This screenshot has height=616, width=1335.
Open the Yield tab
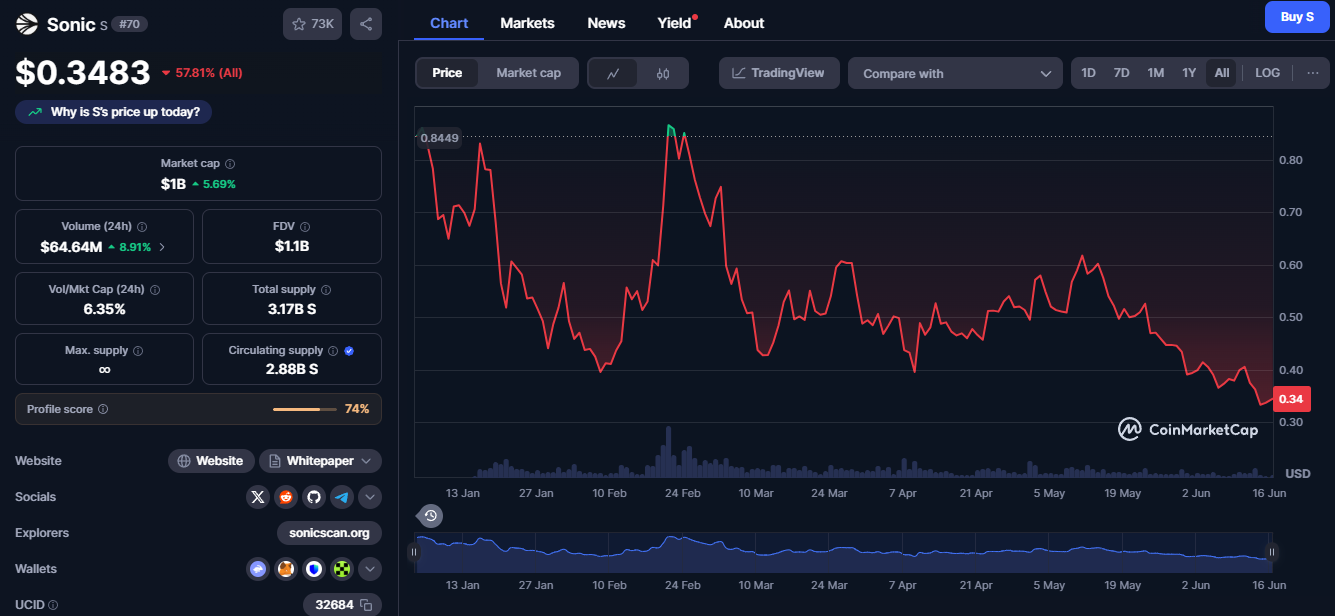click(x=676, y=23)
